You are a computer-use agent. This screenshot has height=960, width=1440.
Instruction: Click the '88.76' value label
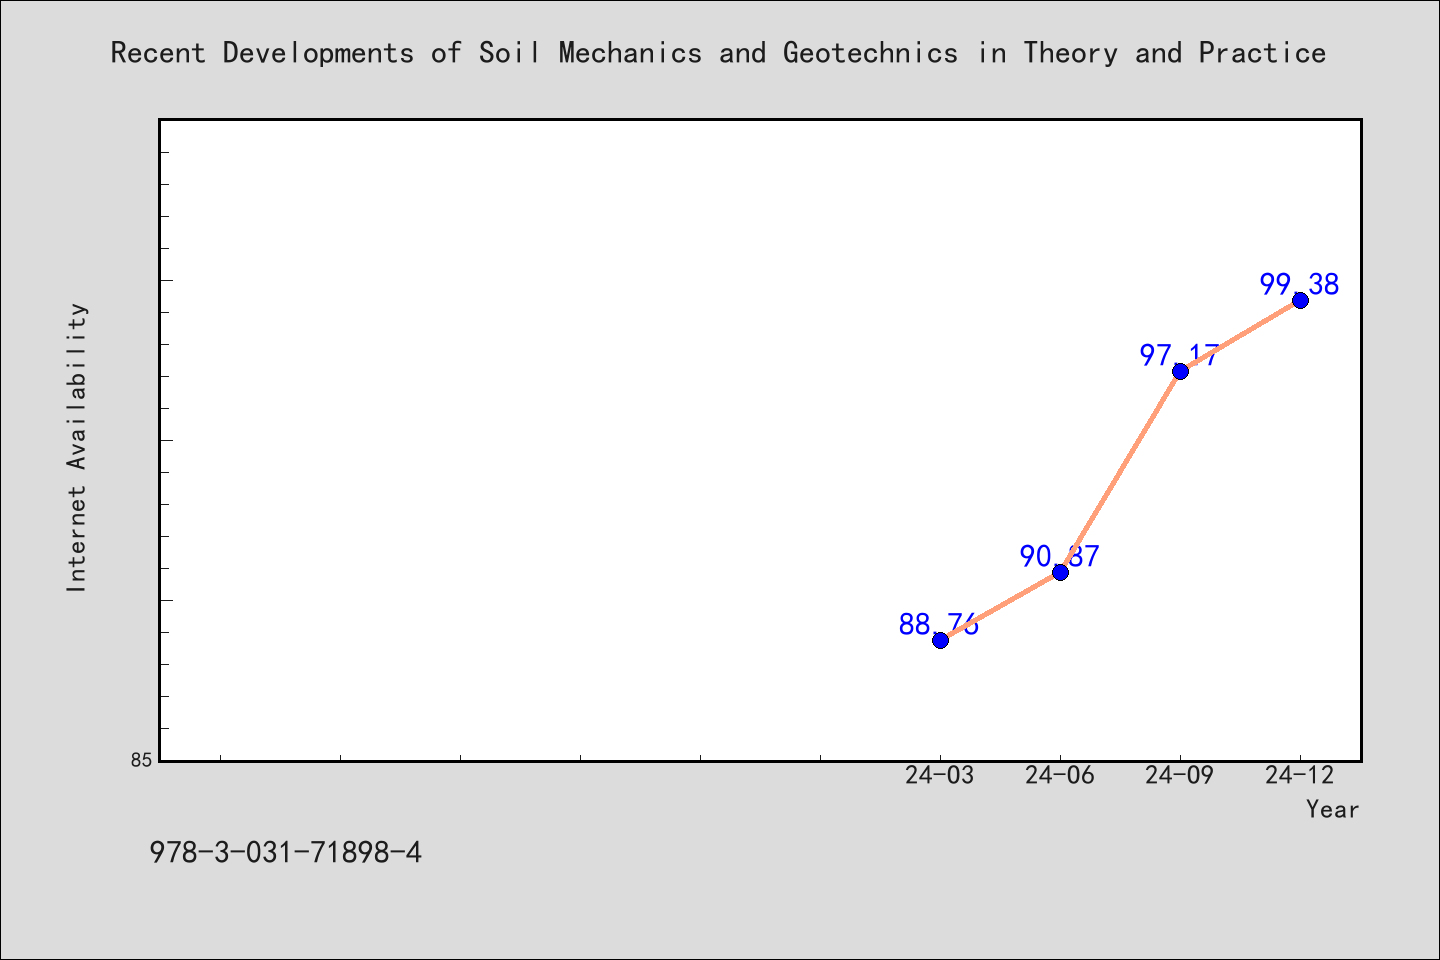click(939, 625)
